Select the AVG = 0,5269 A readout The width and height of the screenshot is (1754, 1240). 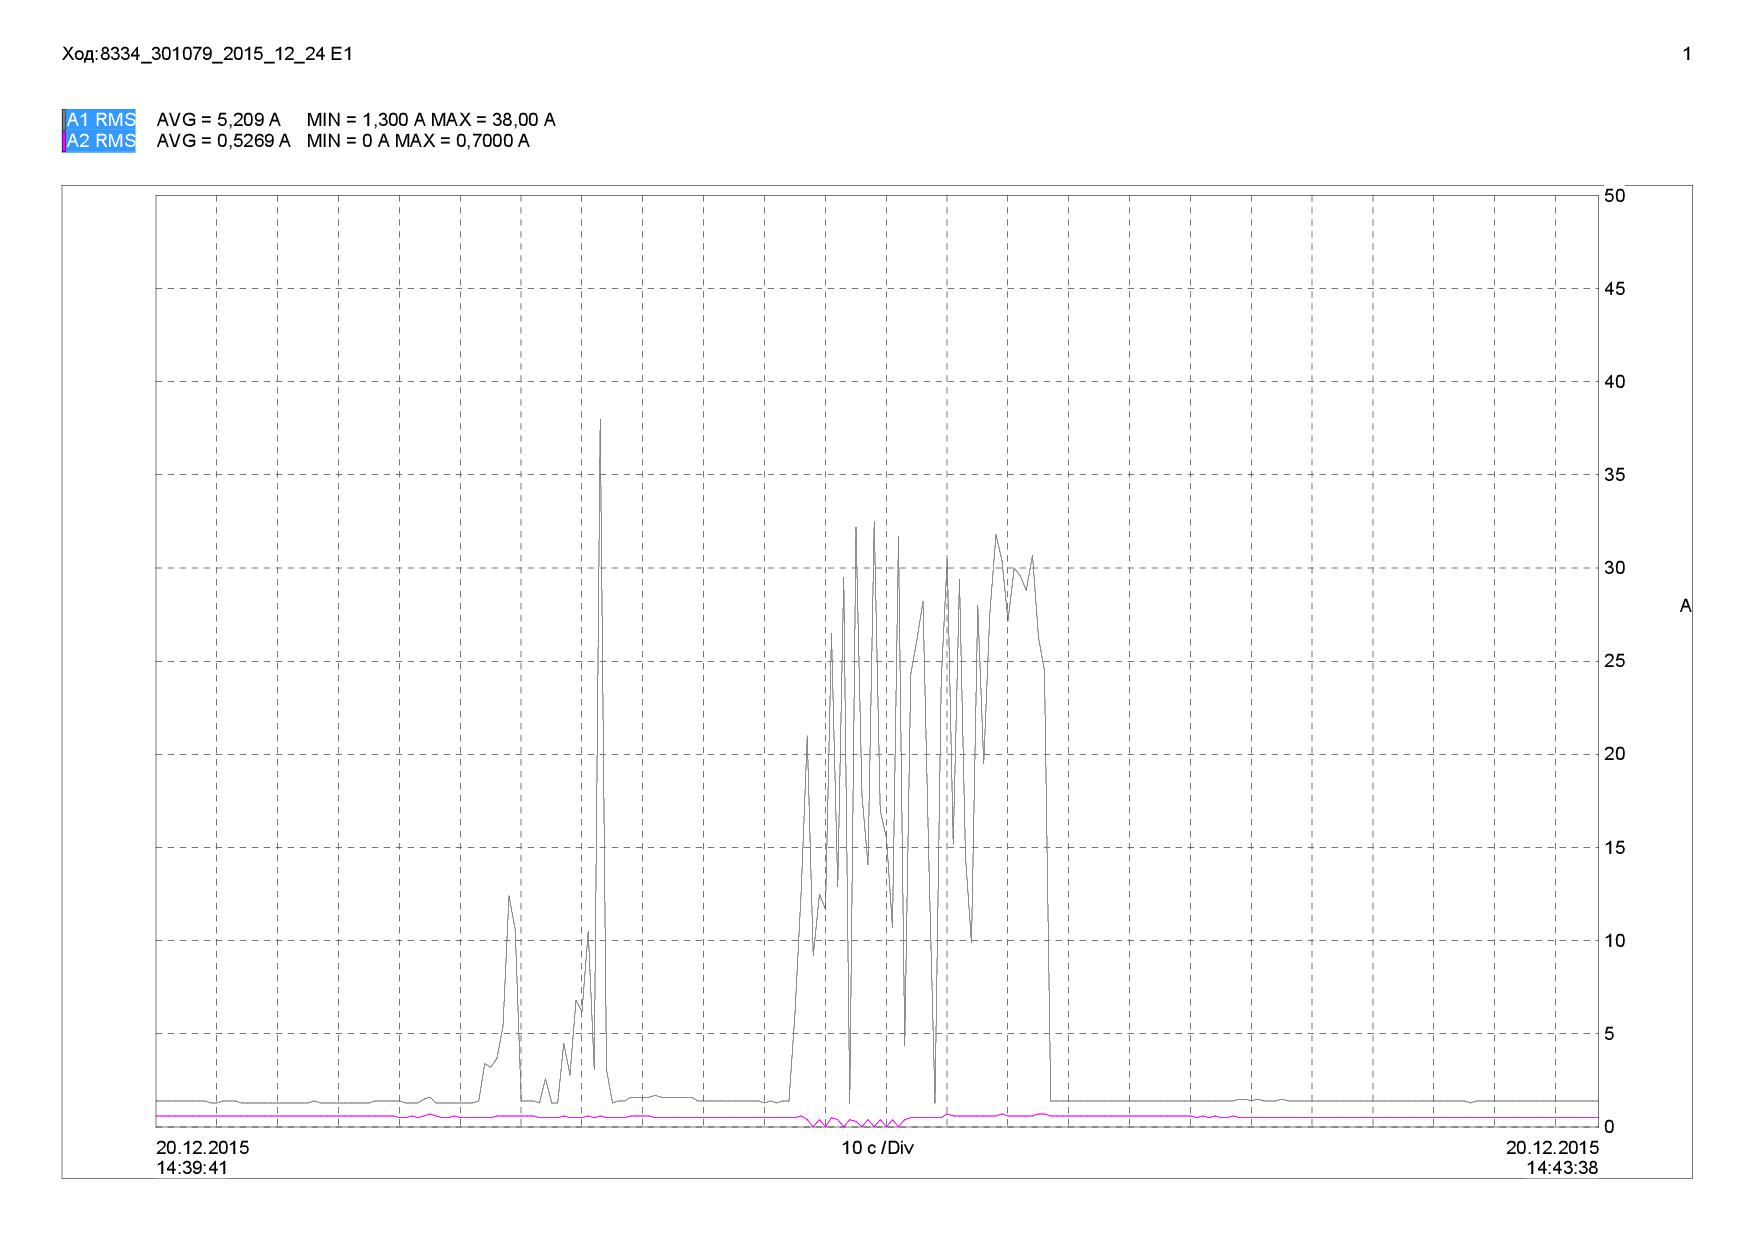(x=224, y=141)
